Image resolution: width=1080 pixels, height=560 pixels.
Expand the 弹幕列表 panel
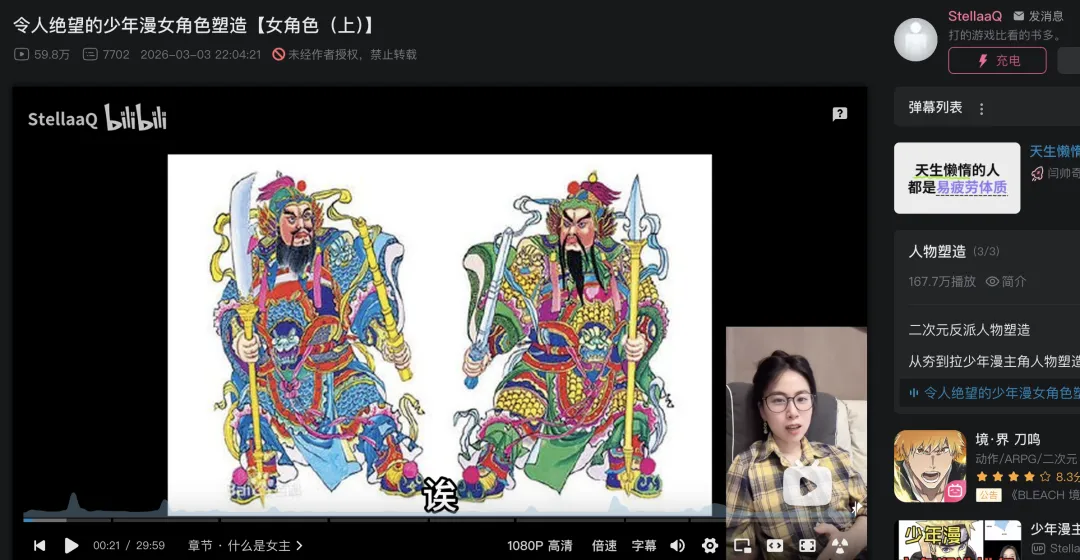coord(987,107)
